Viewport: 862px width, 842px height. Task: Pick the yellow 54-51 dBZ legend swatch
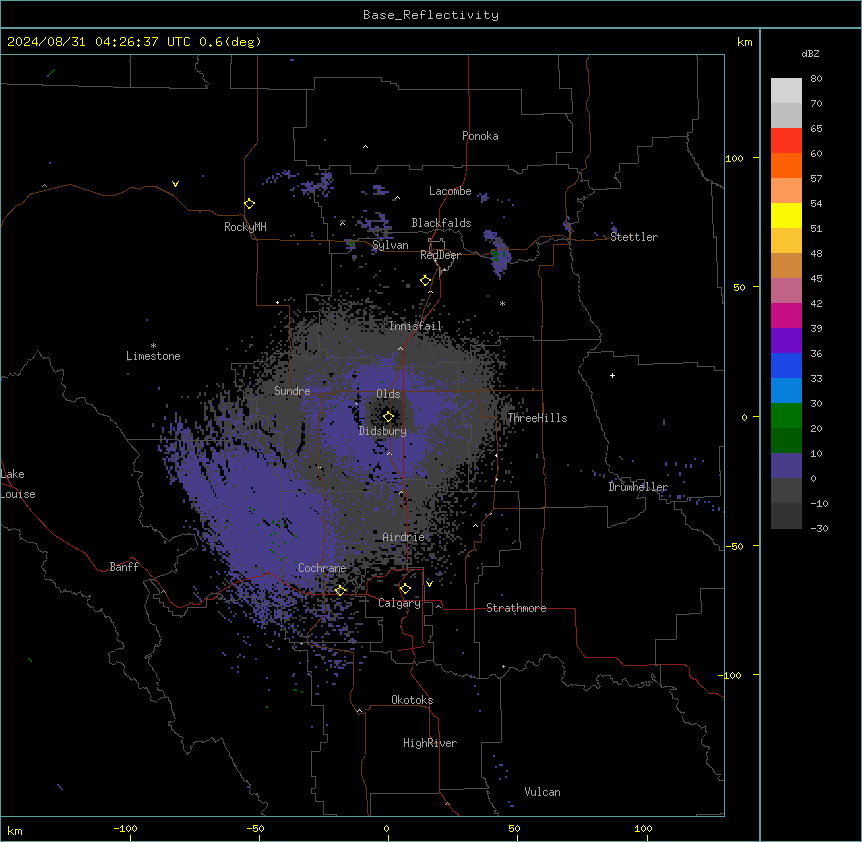point(786,215)
